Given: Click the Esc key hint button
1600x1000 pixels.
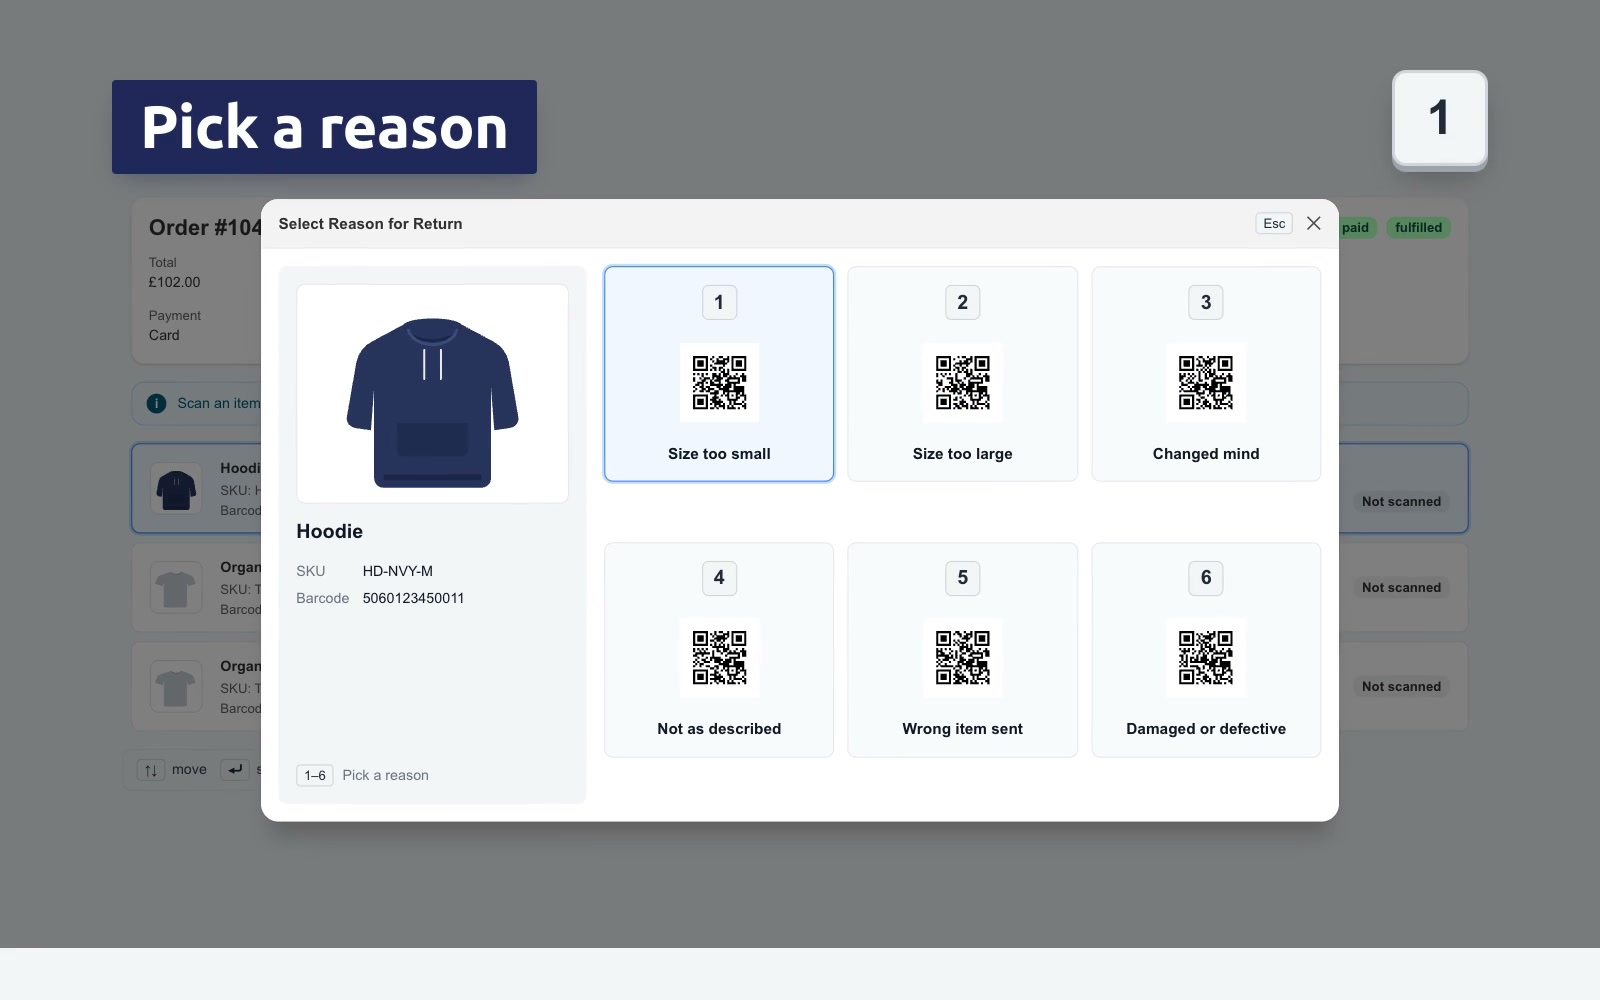Looking at the screenshot, I should click(x=1274, y=223).
